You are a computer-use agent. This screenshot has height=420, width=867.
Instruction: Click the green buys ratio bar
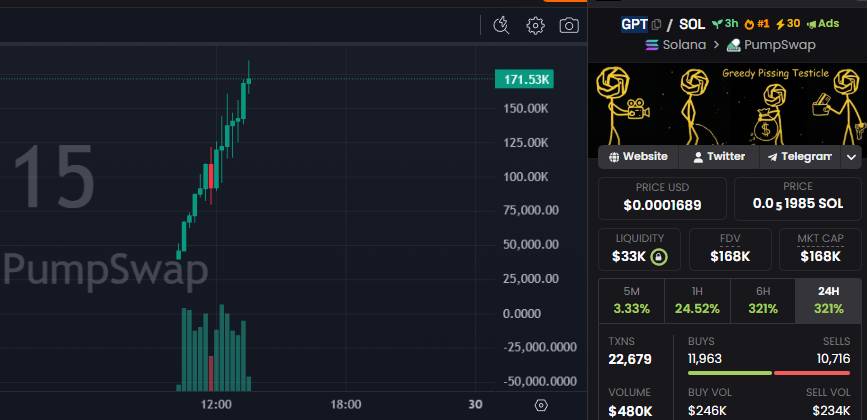pyautogui.click(x=729, y=373)
